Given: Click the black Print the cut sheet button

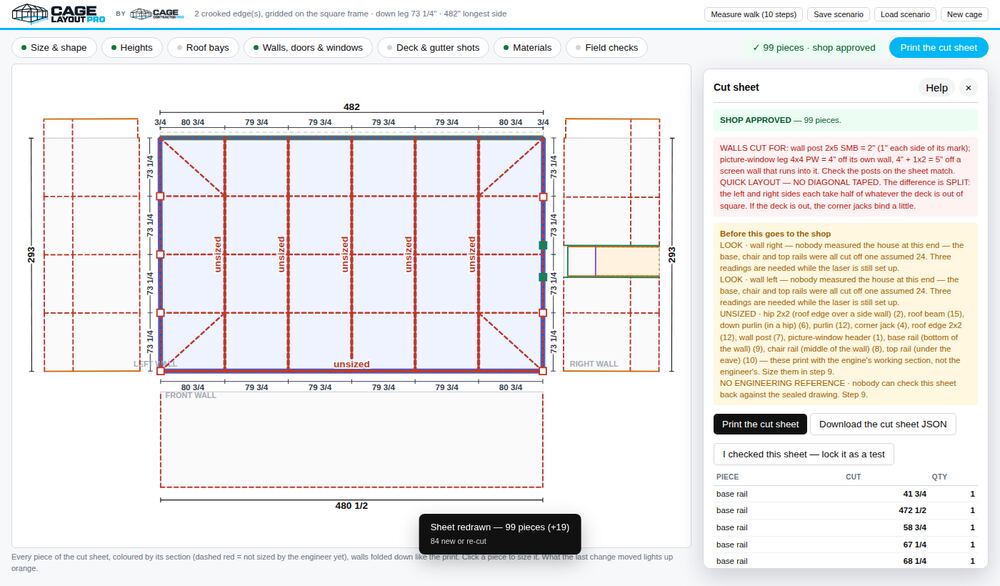Looking at the screenshot, I should pos(760,424).
